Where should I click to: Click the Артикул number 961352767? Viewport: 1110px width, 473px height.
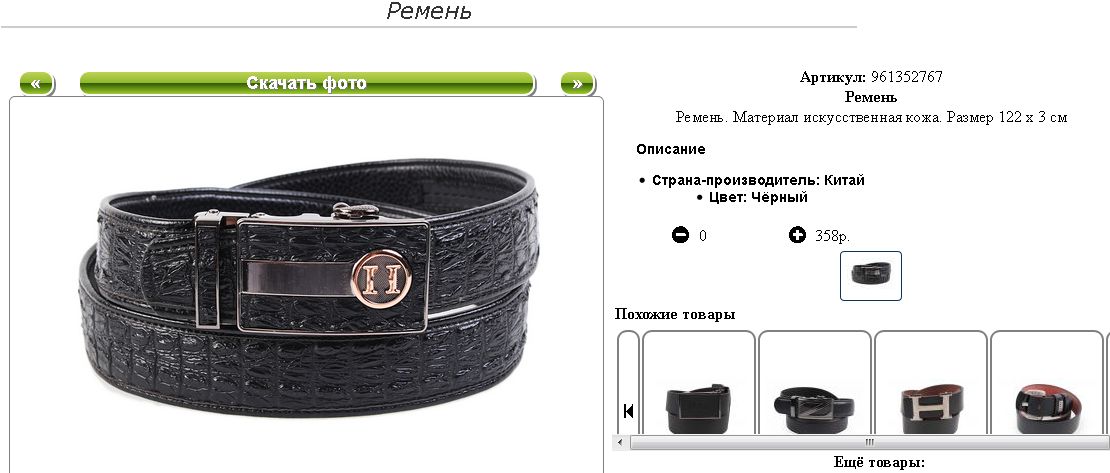[907, 77]
